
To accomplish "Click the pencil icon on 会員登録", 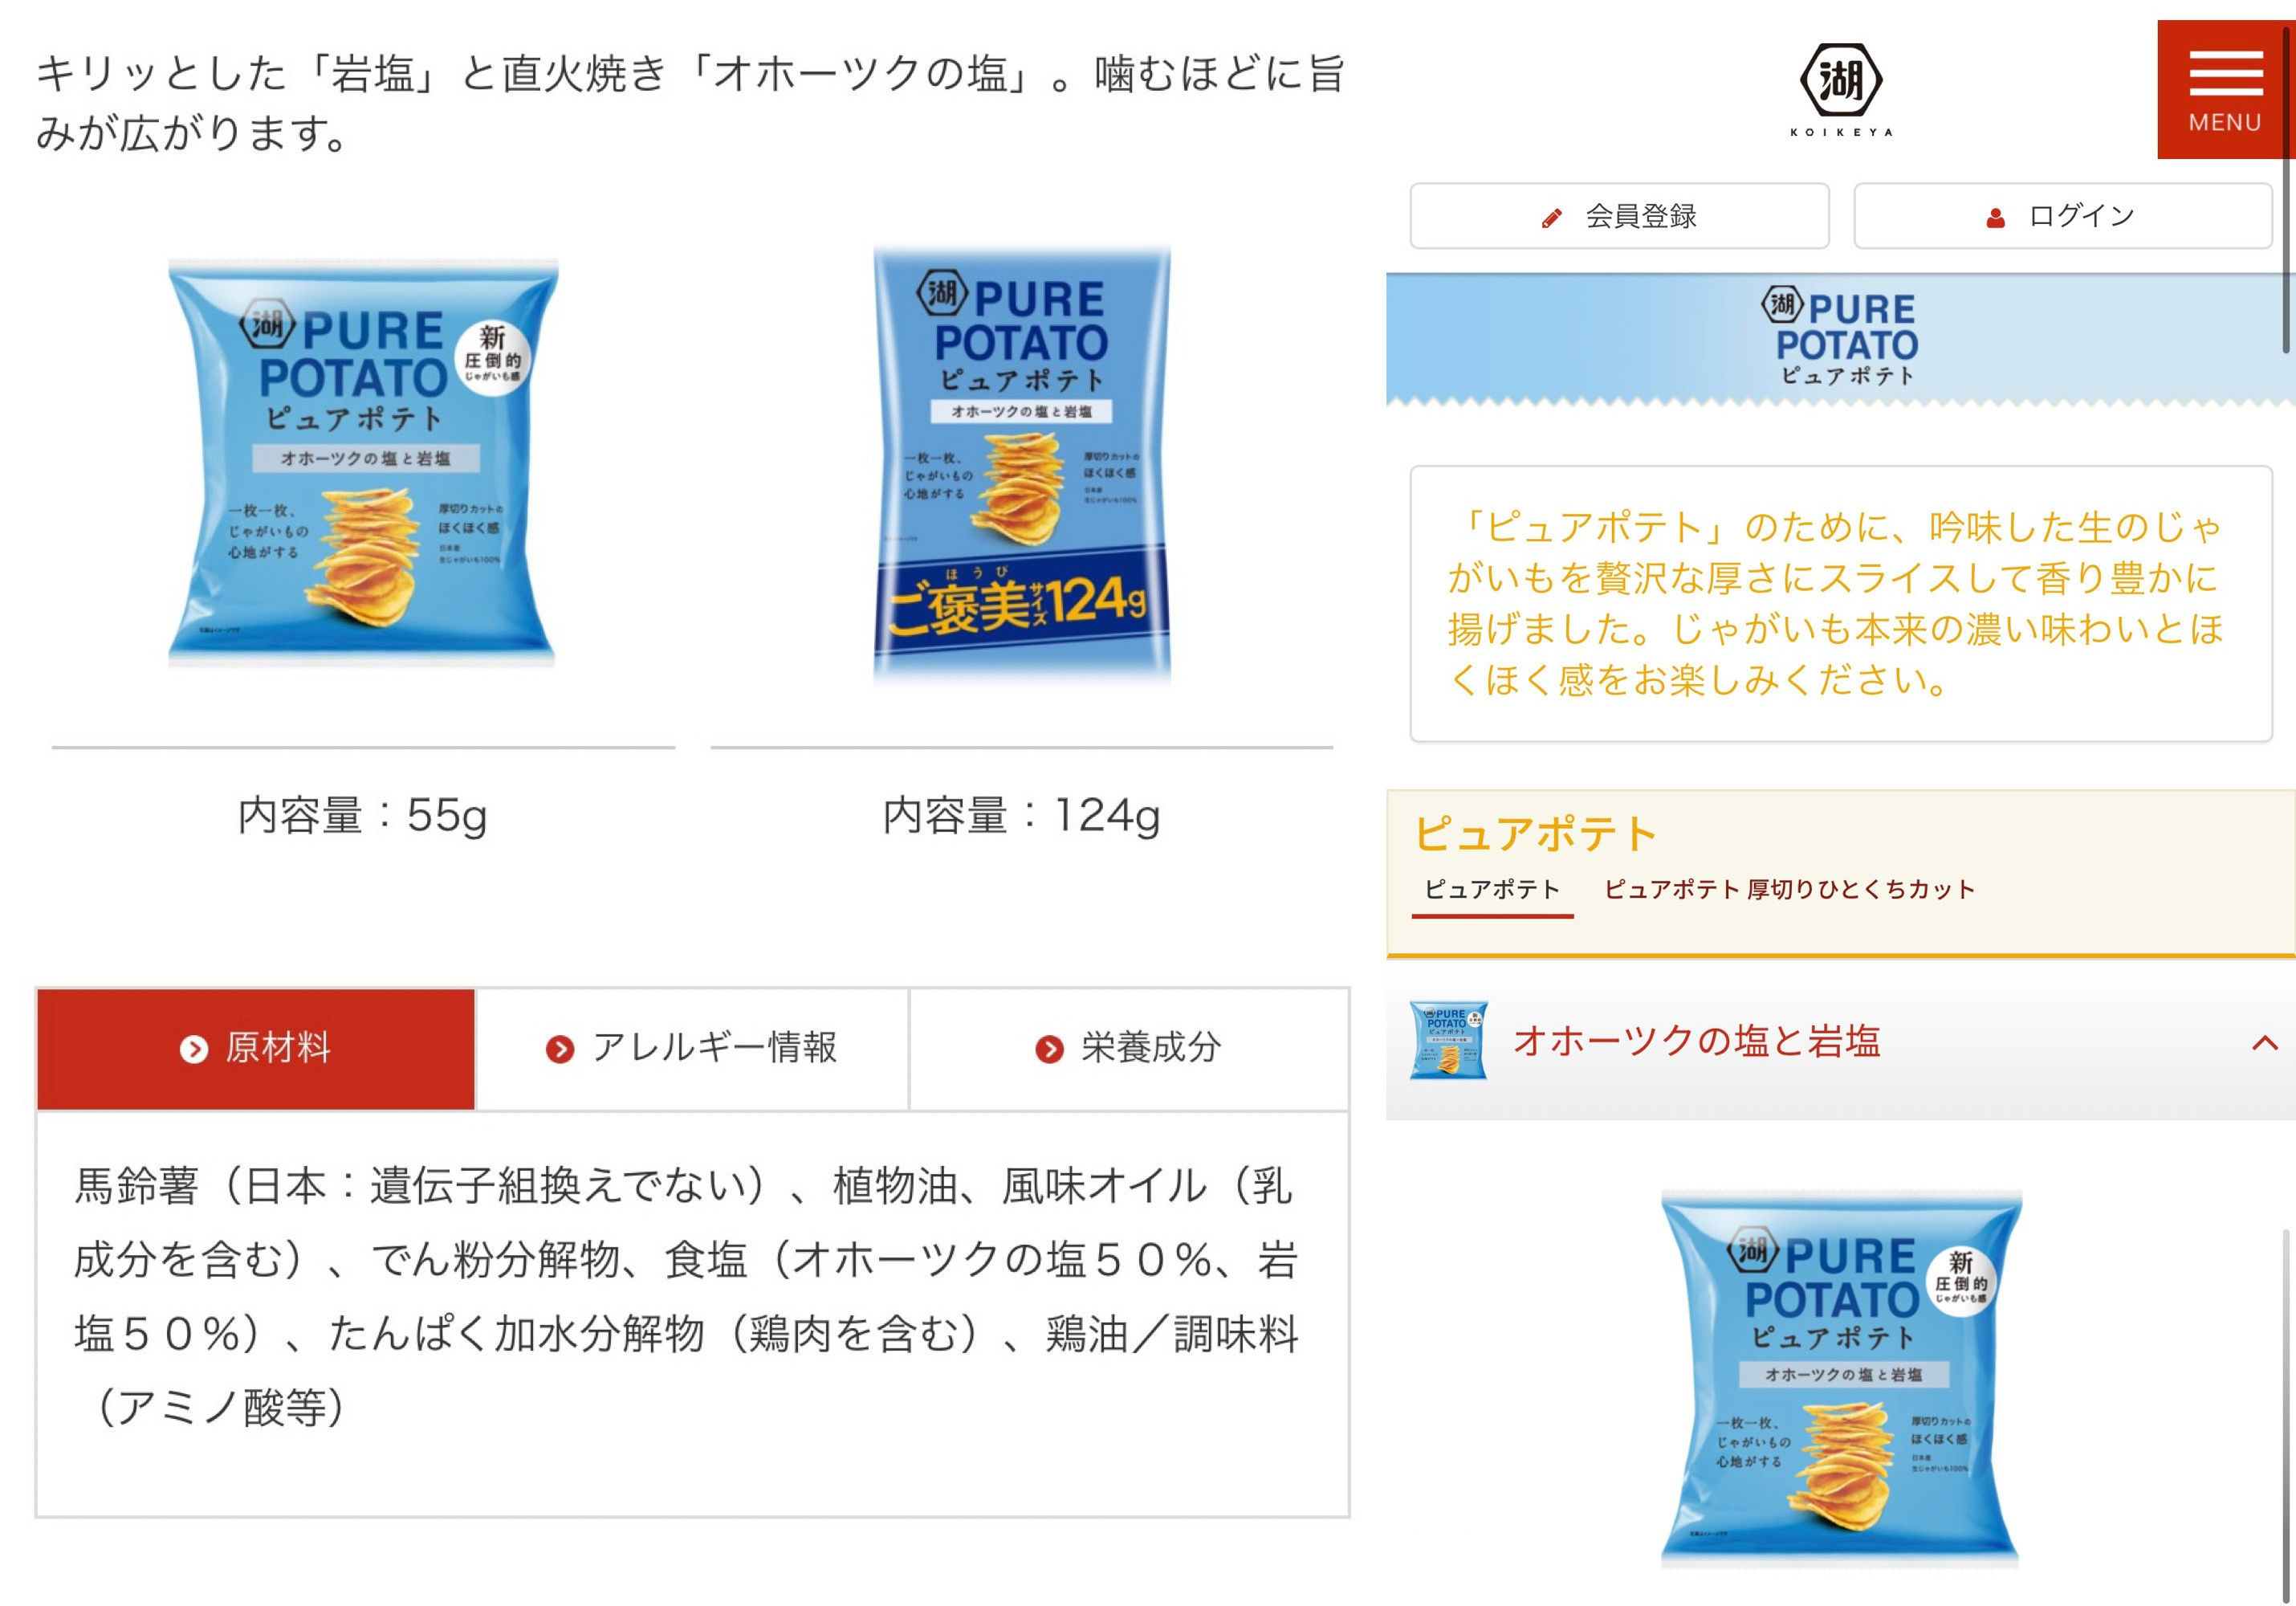I will [1551, 217].
